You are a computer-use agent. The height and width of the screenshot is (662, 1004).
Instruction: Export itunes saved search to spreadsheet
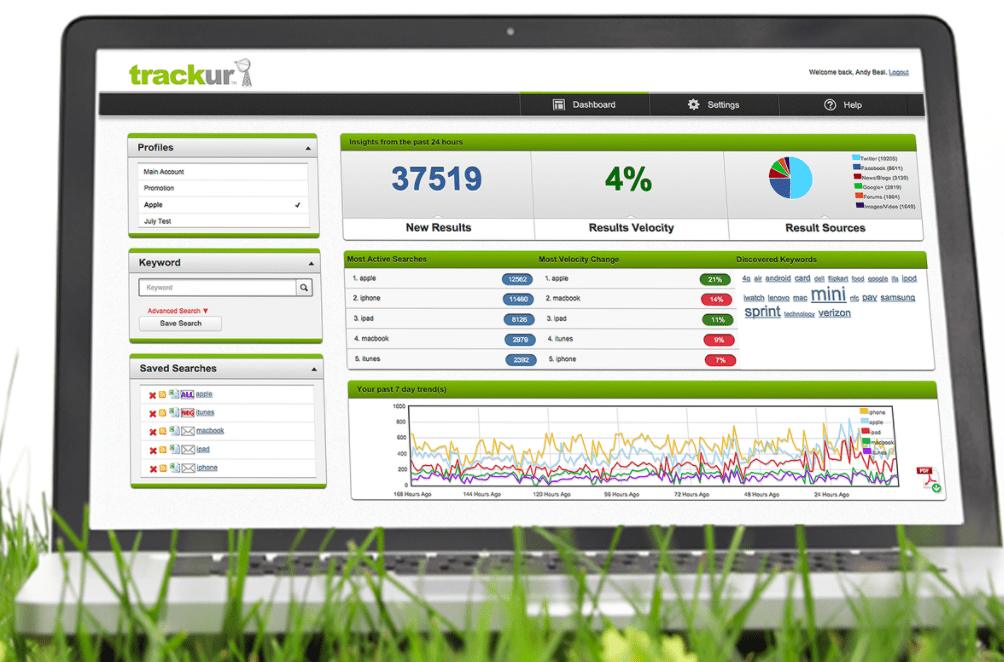174,412
